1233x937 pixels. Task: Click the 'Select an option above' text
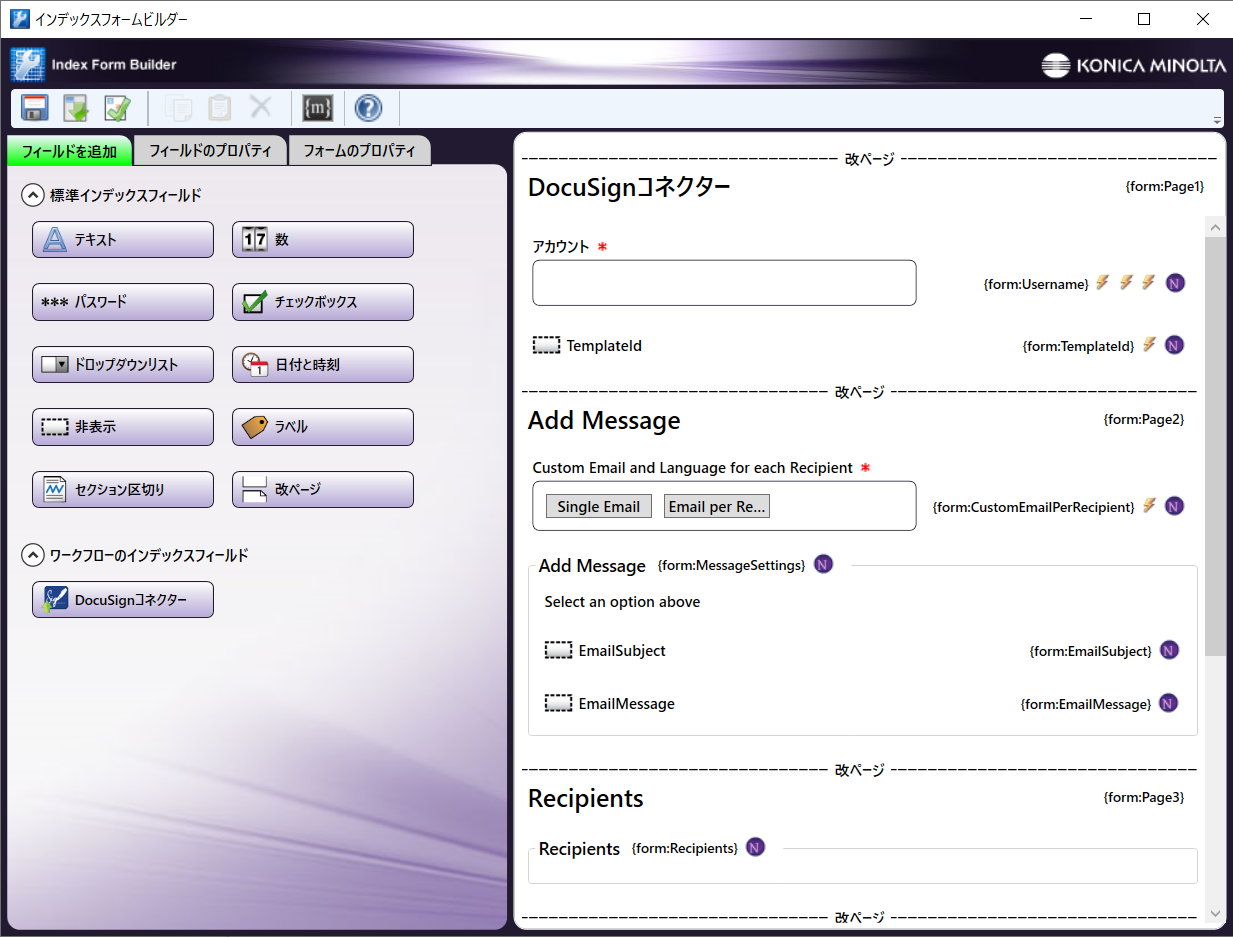pyautogui.click(x=622, y=602)
